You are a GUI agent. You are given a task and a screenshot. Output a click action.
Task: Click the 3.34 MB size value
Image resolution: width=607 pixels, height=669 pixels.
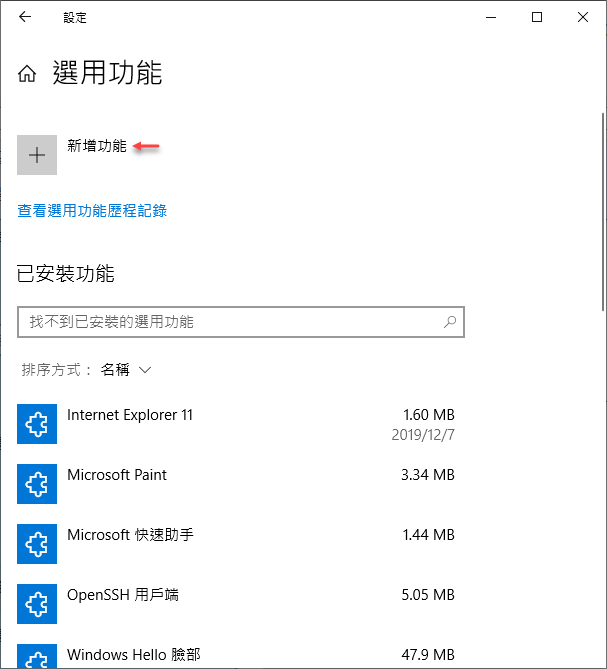[x=428, y=475]
